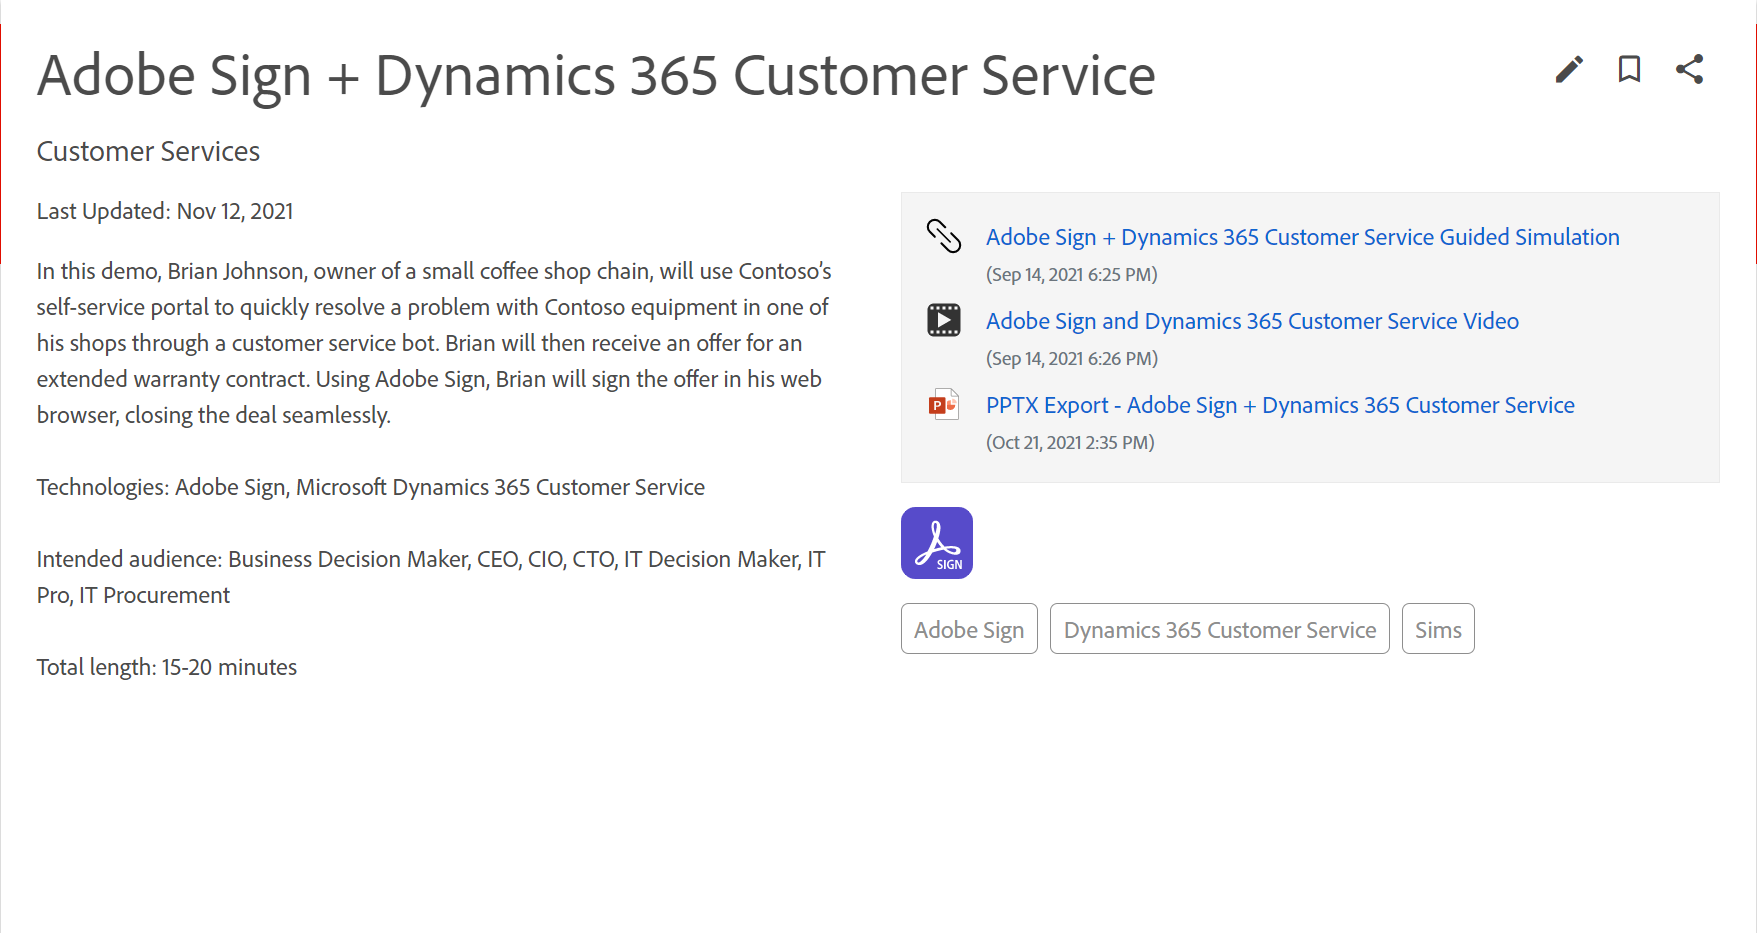Select the Sims tag
Screen dimensions: 1757x933
[x=1438, y=629]
